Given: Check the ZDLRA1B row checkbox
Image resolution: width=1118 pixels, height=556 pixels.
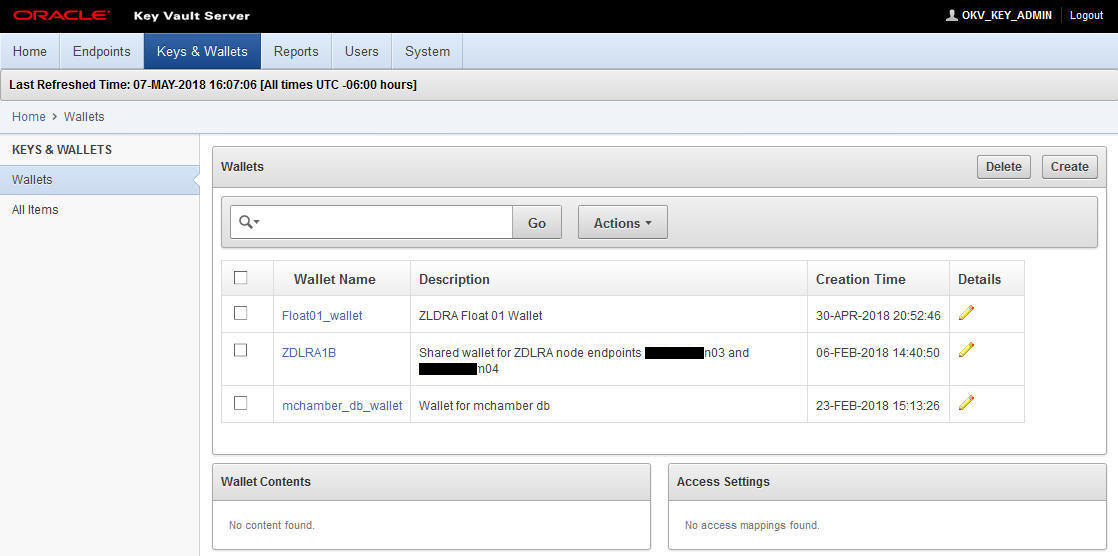Looking at the screenshot, I should pos(241,350).
